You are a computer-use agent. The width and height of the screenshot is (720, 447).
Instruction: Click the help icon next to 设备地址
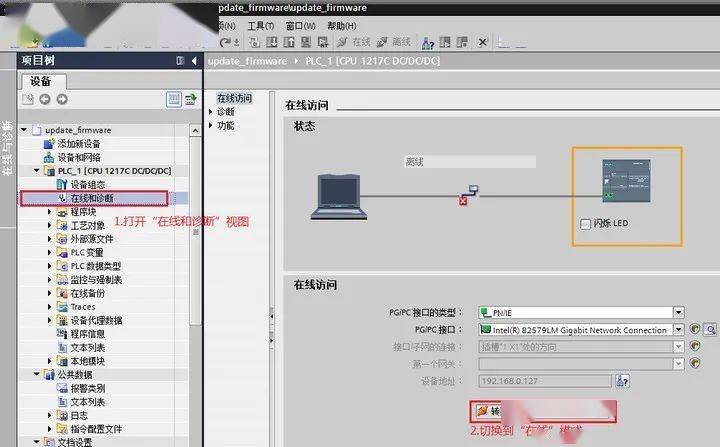point(622,380)
